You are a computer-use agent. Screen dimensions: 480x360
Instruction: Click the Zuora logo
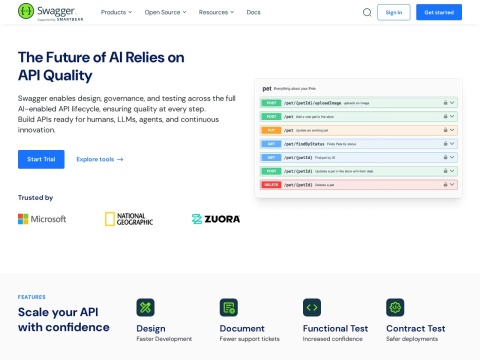click(x=216, y=219)
